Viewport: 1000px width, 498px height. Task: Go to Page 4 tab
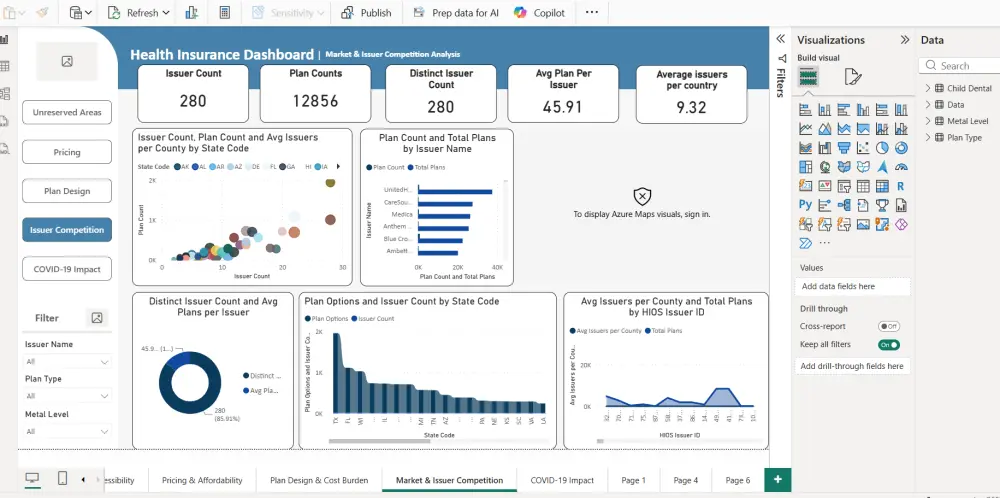click(686, 480)
